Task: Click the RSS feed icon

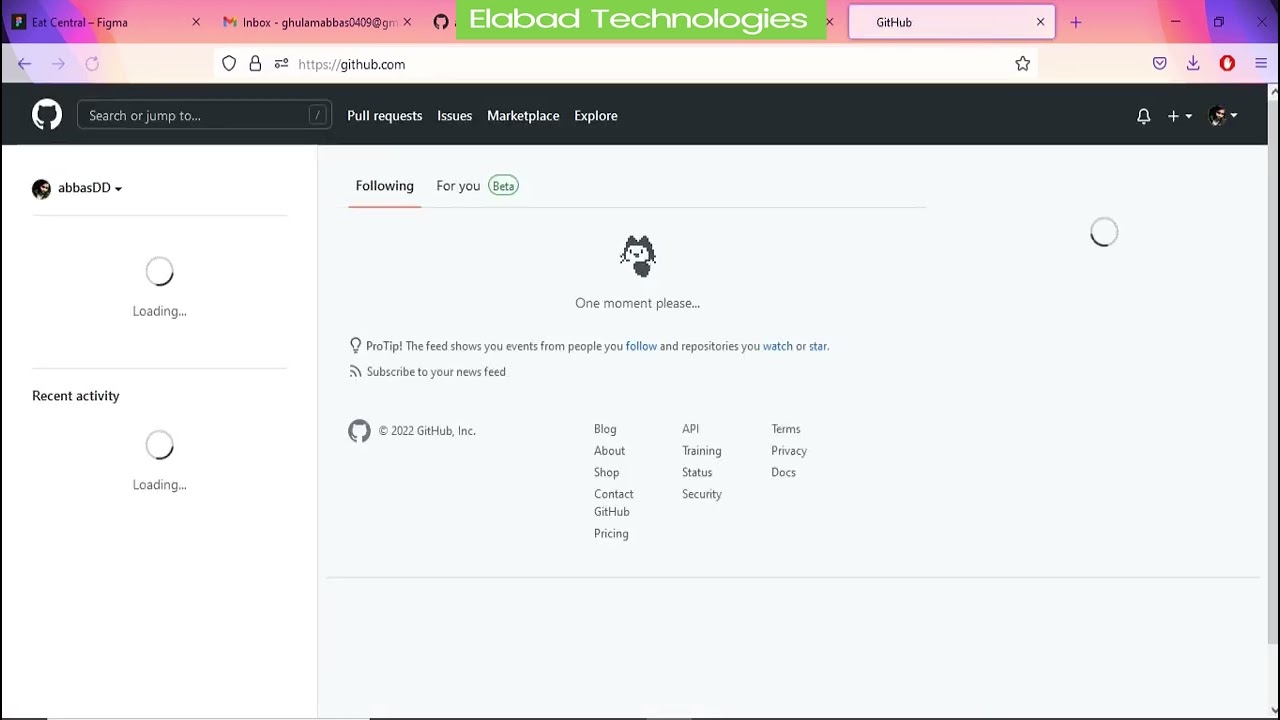Action: point(355,372)
